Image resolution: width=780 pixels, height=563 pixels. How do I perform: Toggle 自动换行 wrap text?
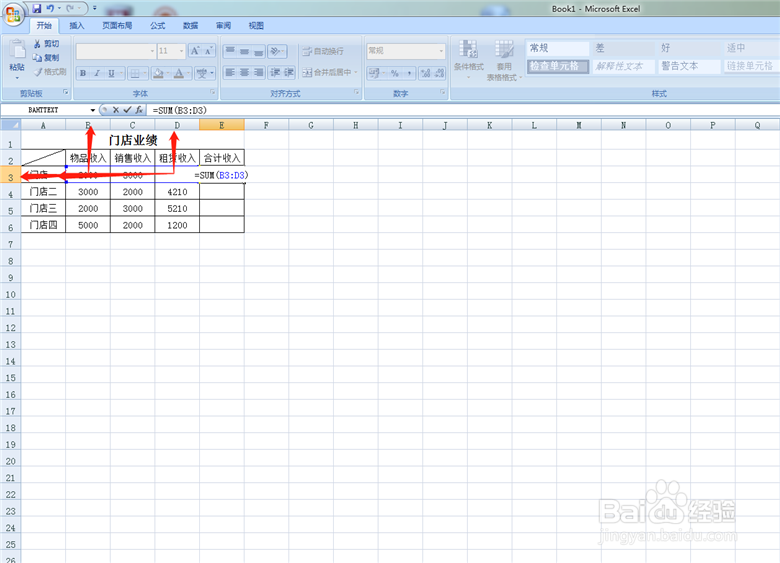323,51
